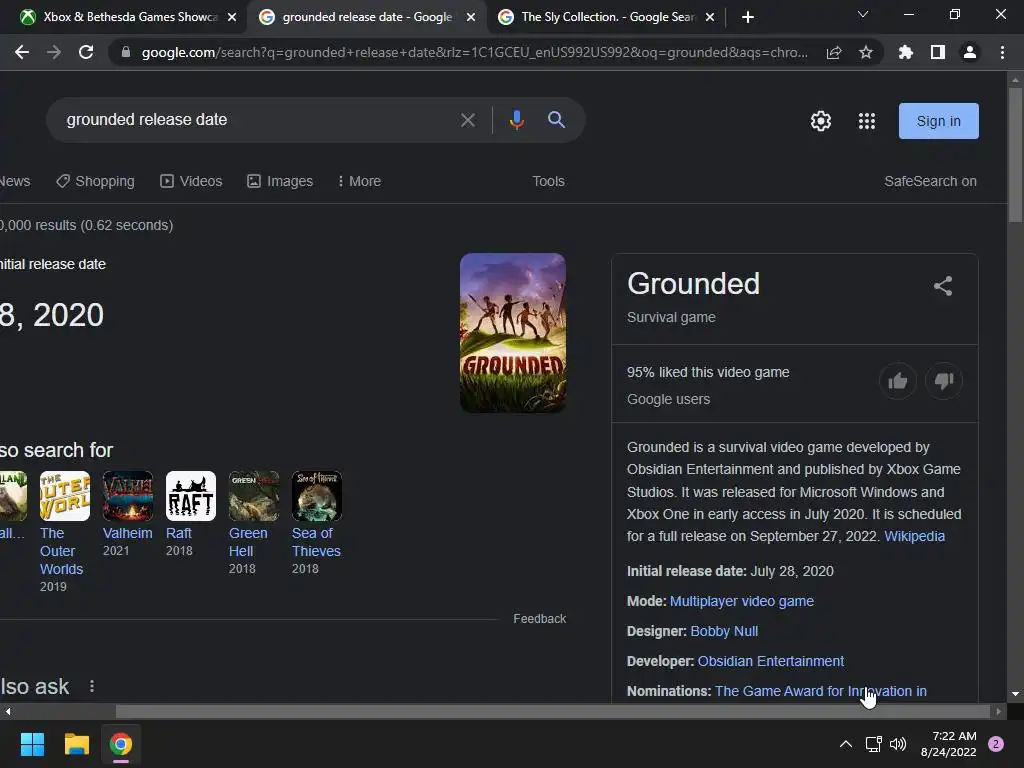This screenshot has width=1024, height=768.
Task: Click the Feedback link
Action: pyautogui.click(x=539, y=618)
